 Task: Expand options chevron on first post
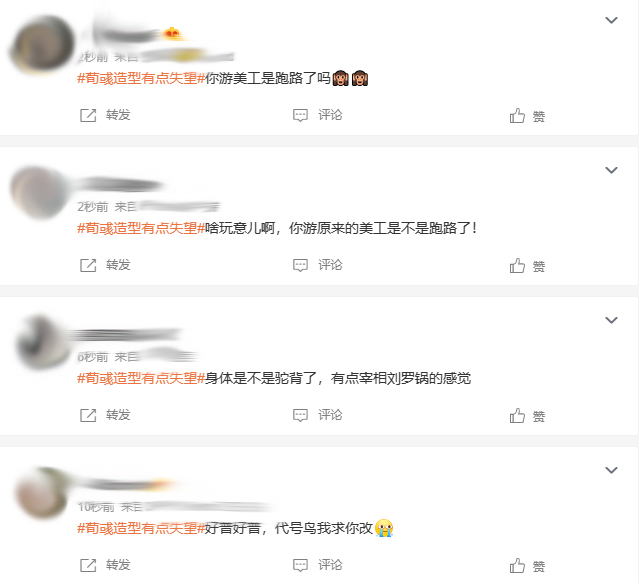(x=611, y=20)
